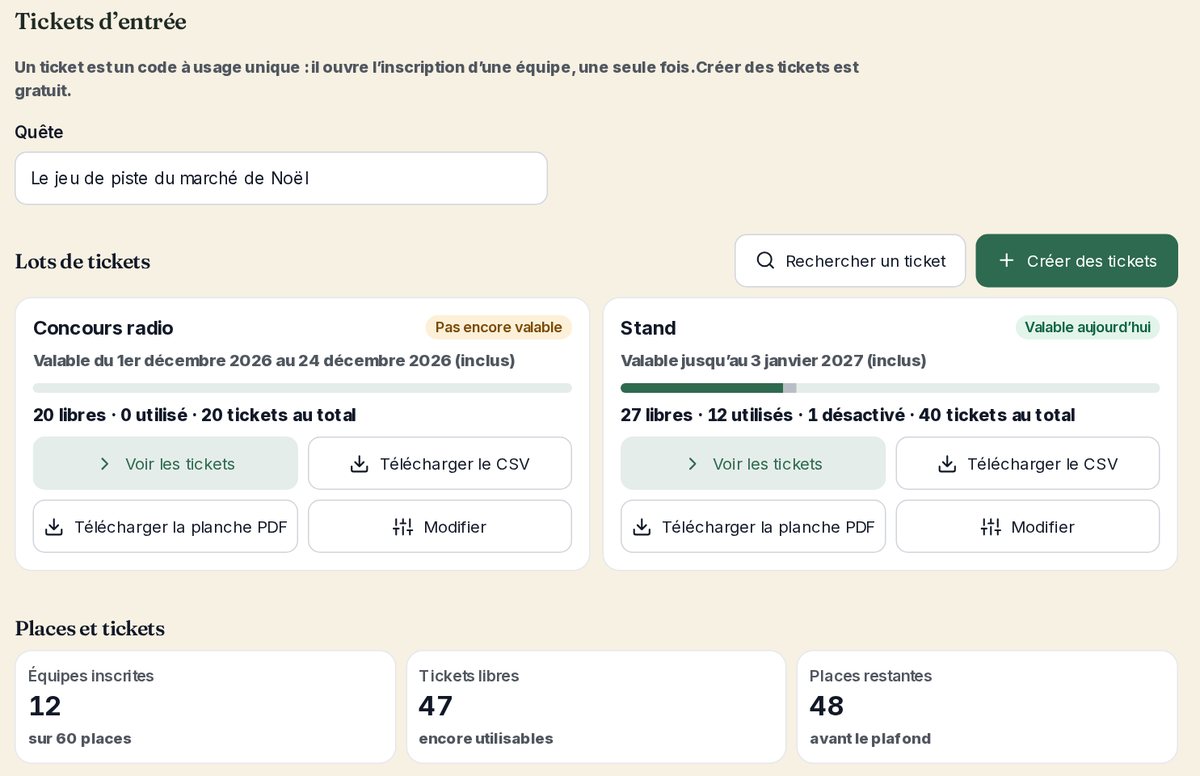Click the Places et tickets heading
Image resolution: width=1200 pixels, height=776 pixels.
[x=90, y=629]
